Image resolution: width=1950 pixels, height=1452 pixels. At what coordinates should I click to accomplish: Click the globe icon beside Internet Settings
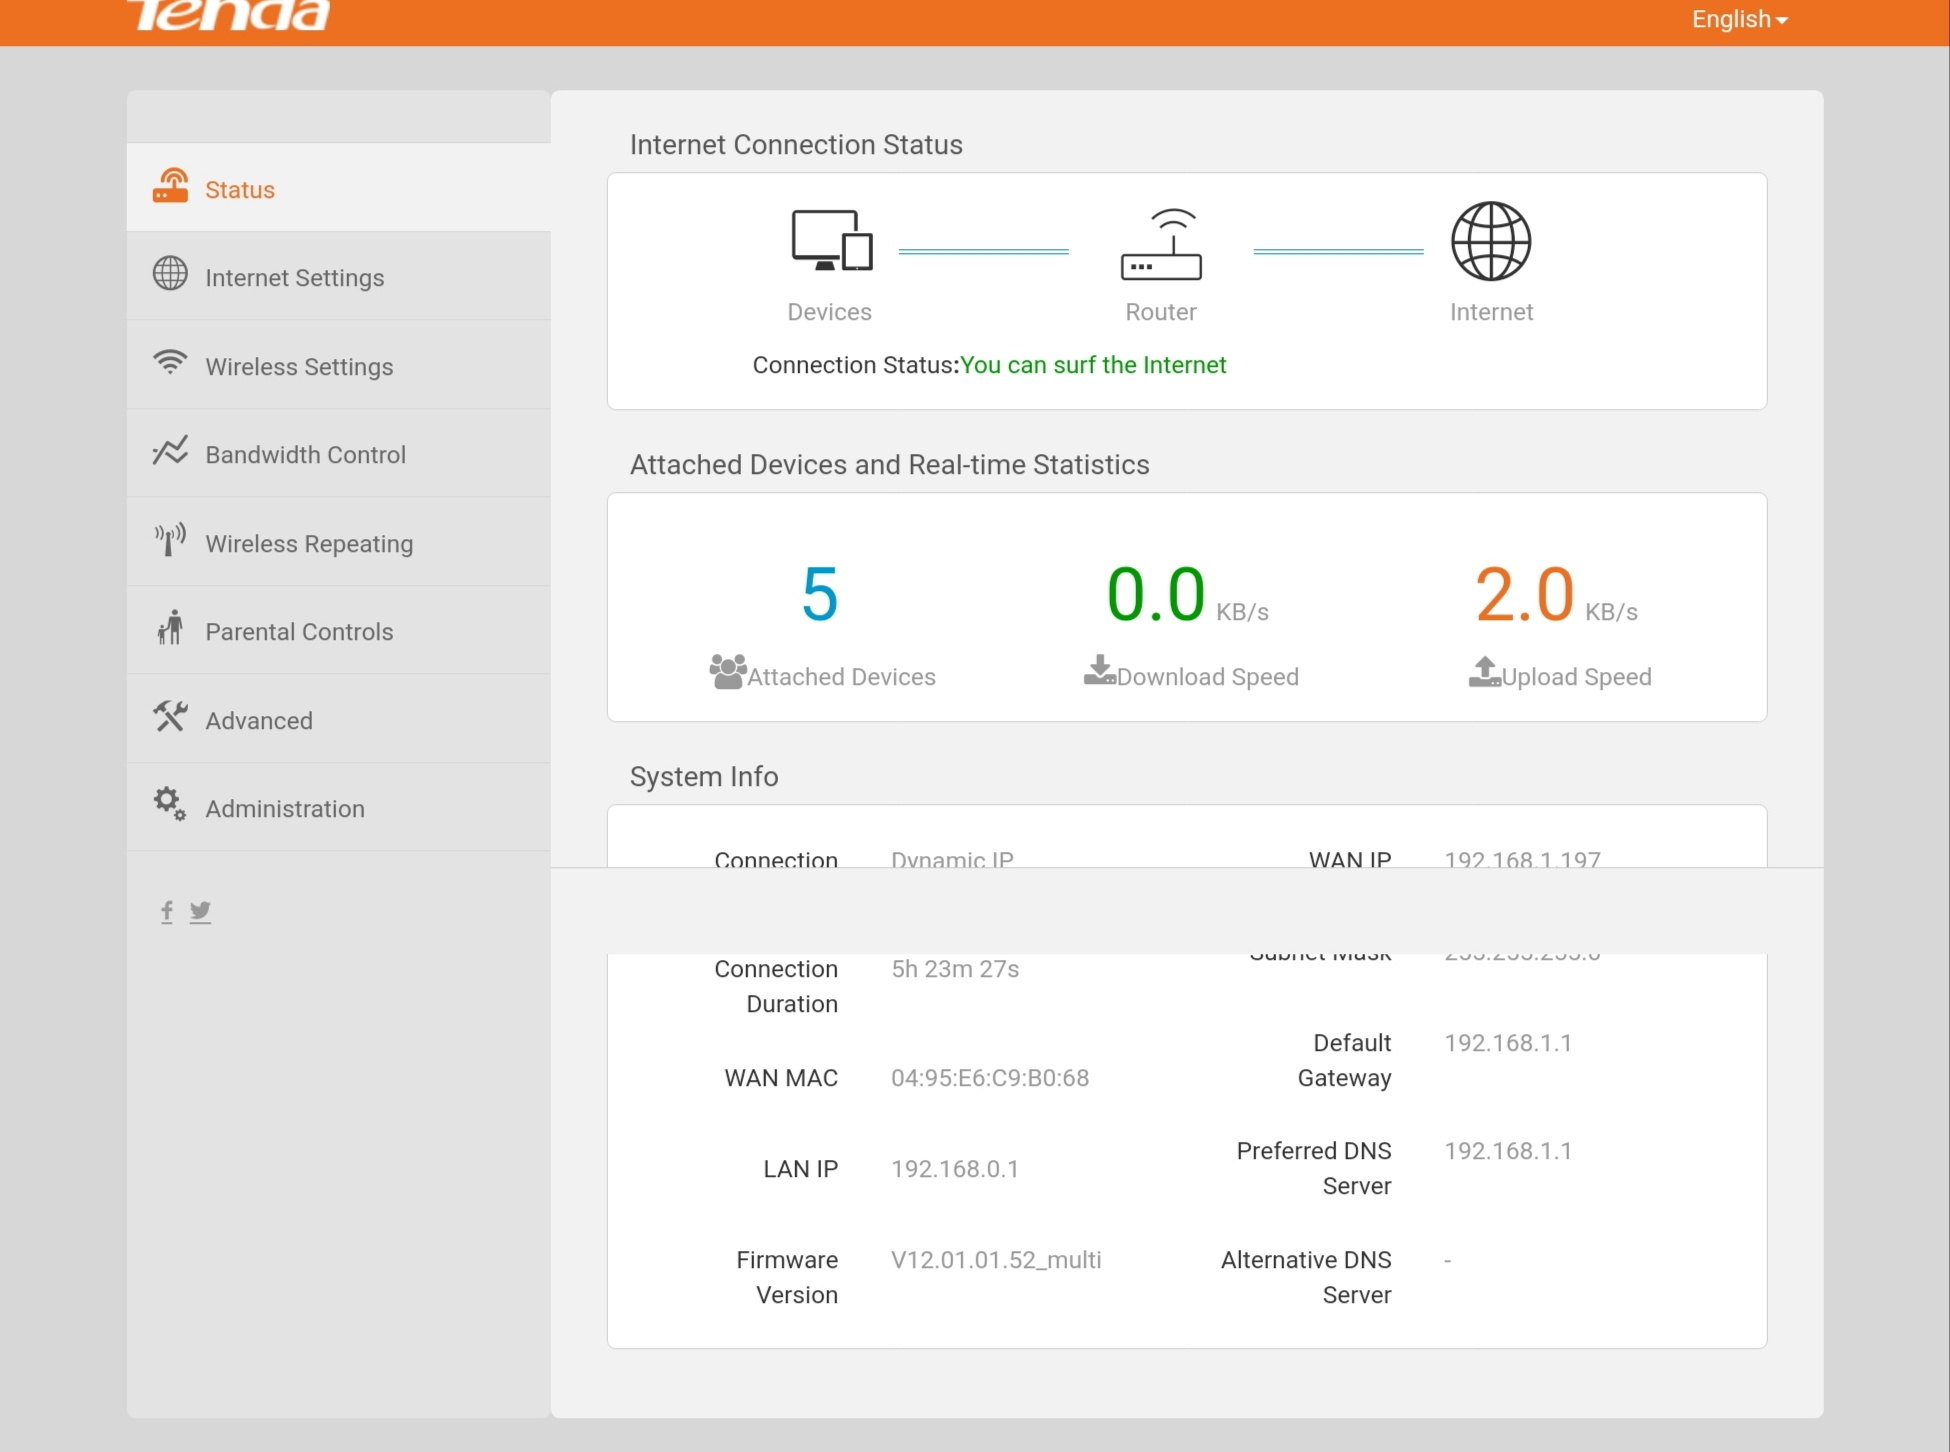coord(170,274)
